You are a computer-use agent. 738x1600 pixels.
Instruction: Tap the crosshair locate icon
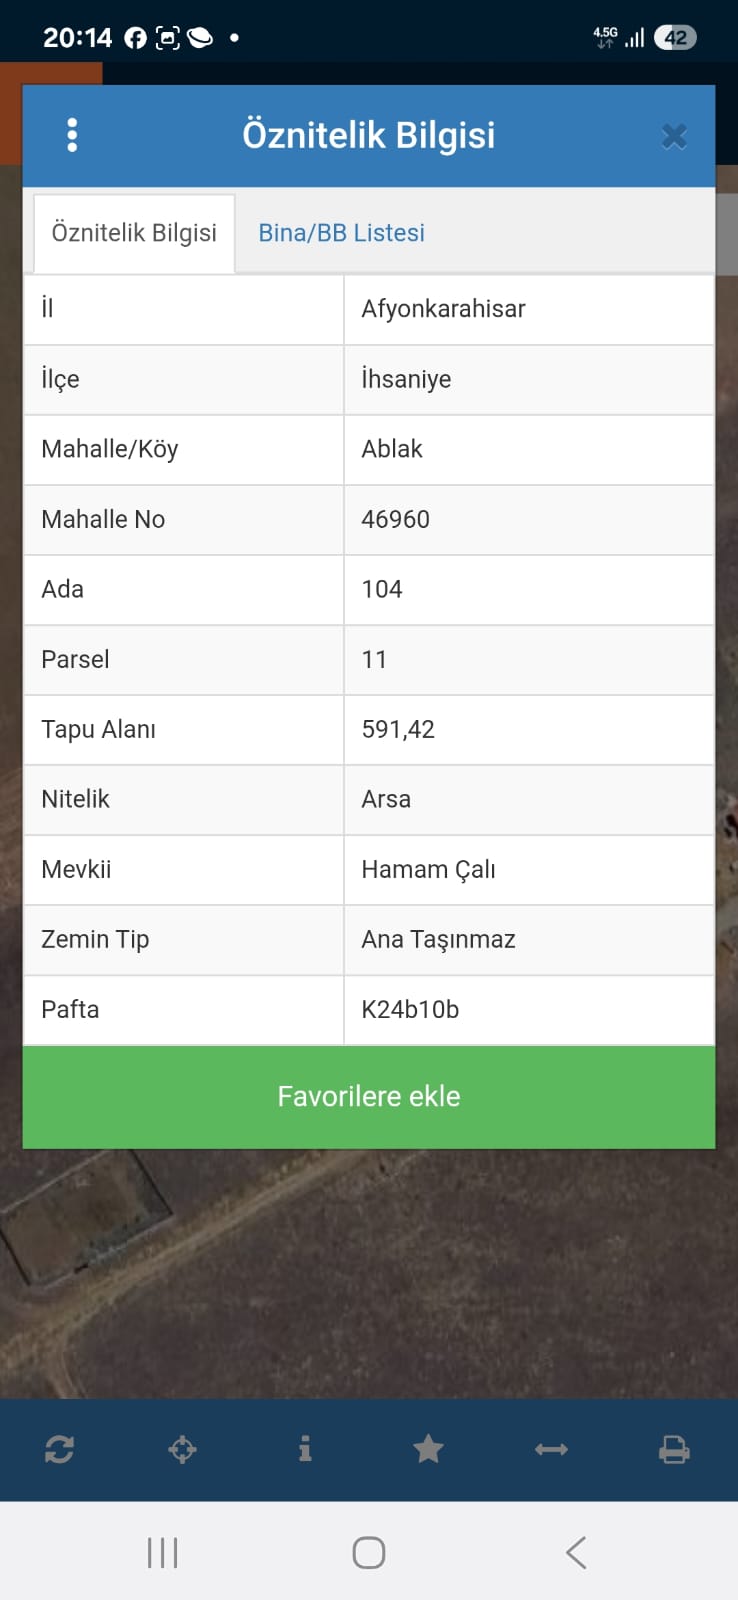point(182,1449)
